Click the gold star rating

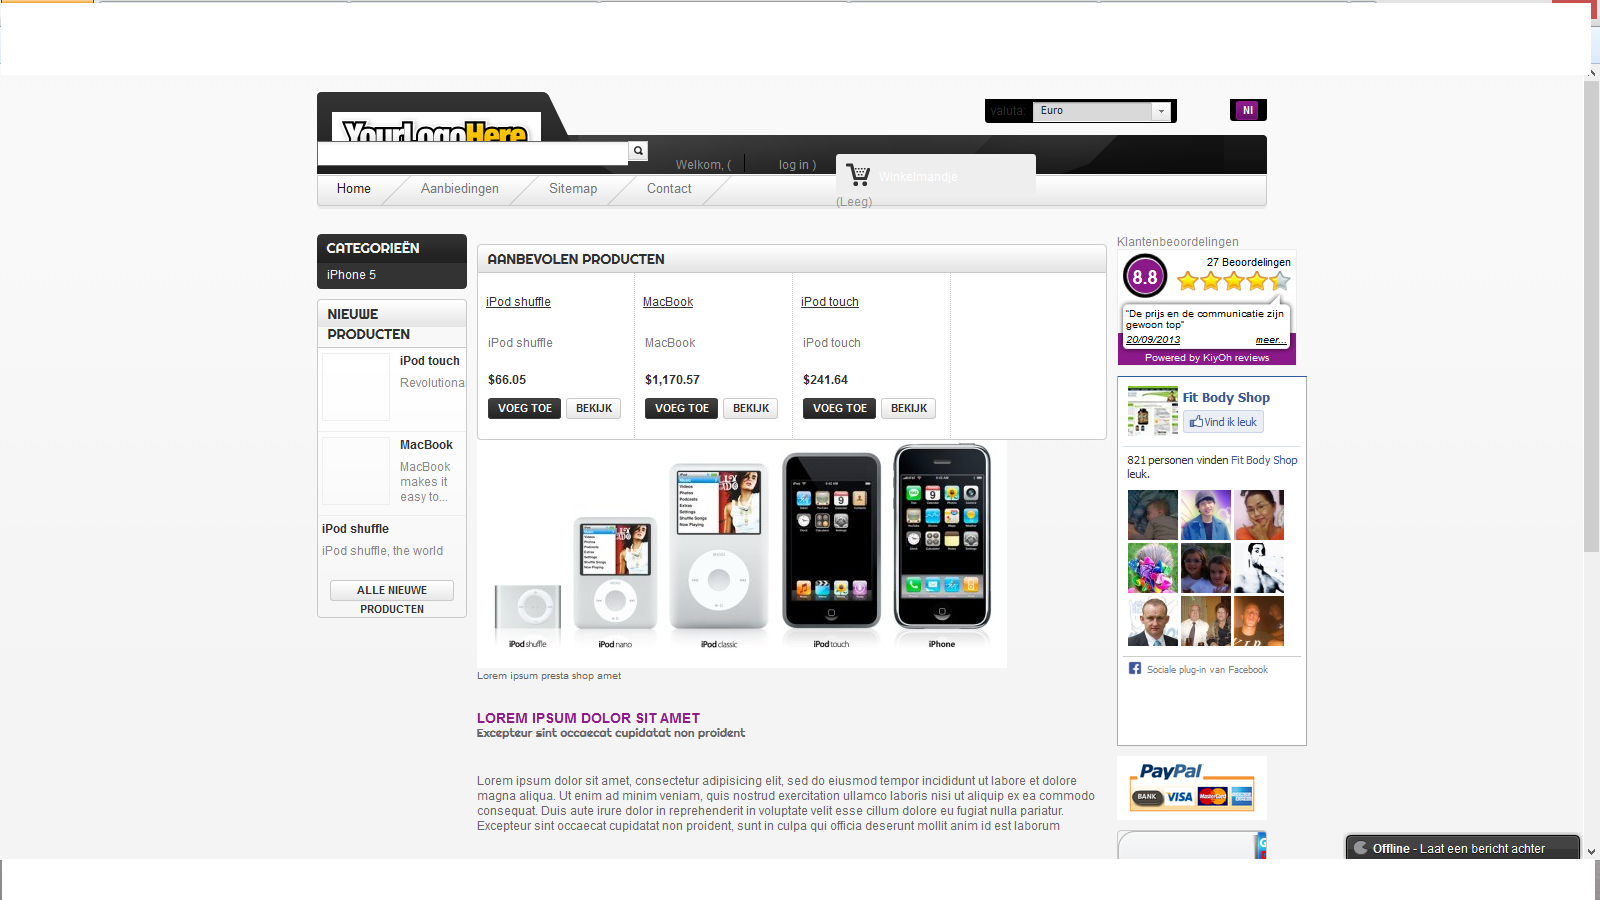[x=1234, y=281]
